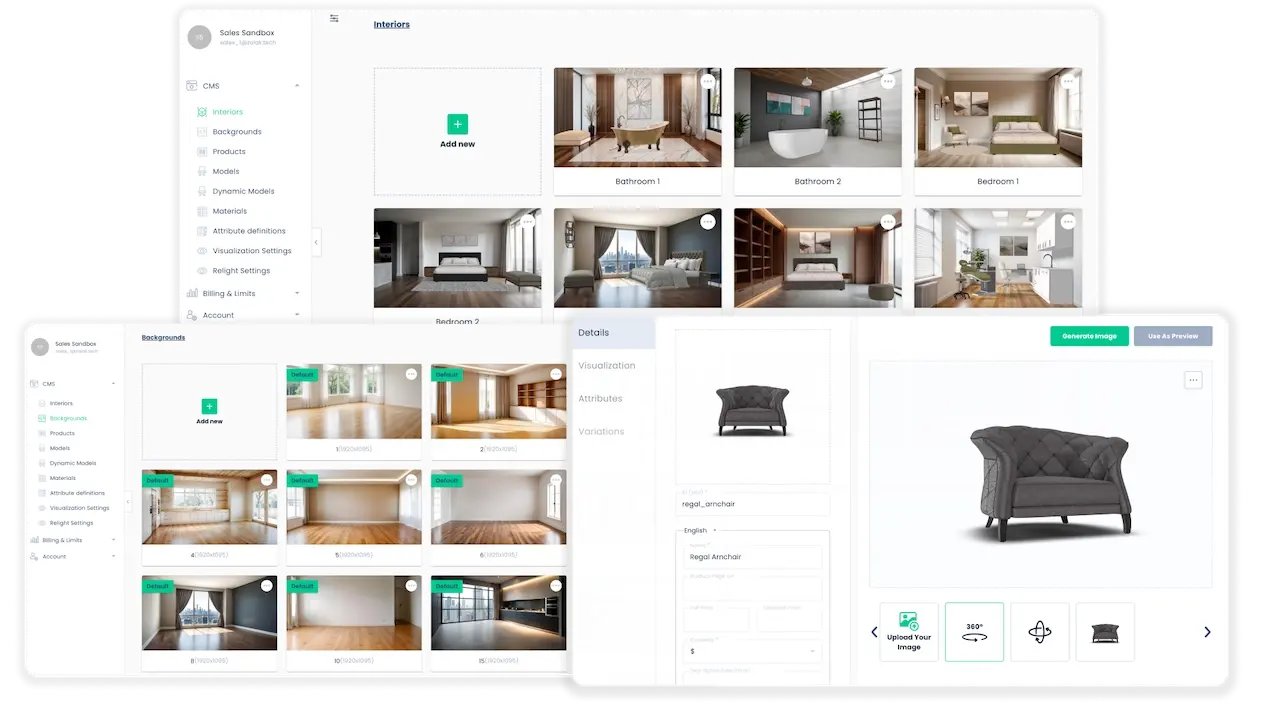Open three-dot menu on background 10 card
This screenshot has width=1280, height=720.
[411, 586]
